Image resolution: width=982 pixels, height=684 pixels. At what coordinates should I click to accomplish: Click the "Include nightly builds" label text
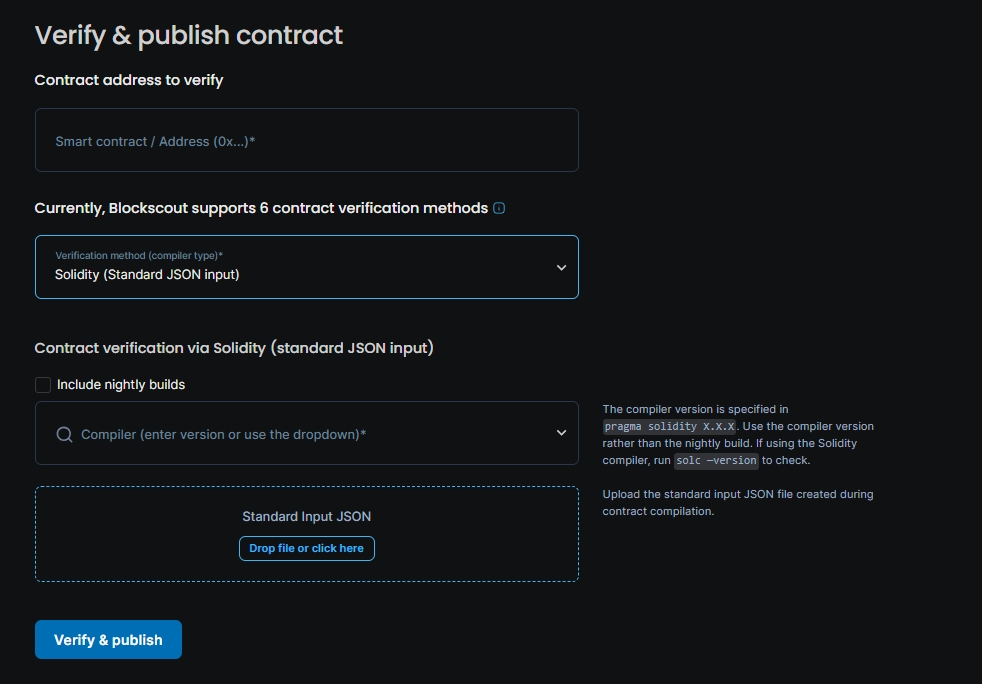pyautogui.click(x=121, y=385)
